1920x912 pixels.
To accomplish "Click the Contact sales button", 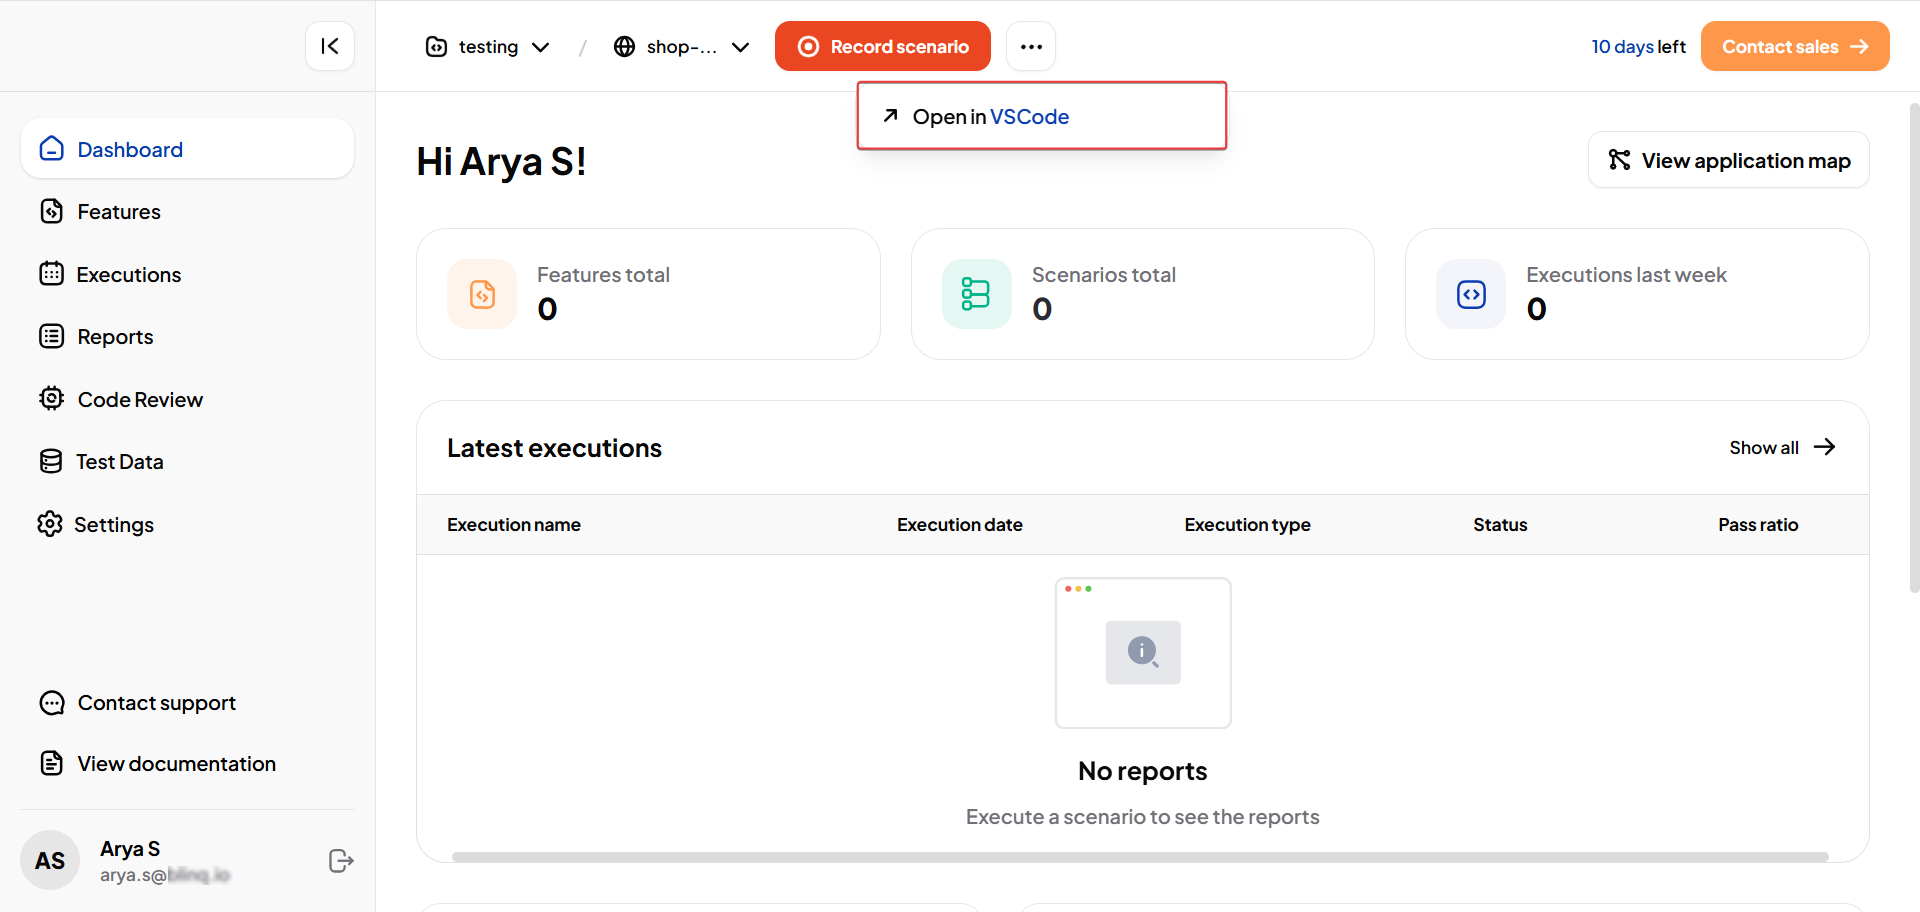I will [x=1794, y=47].
